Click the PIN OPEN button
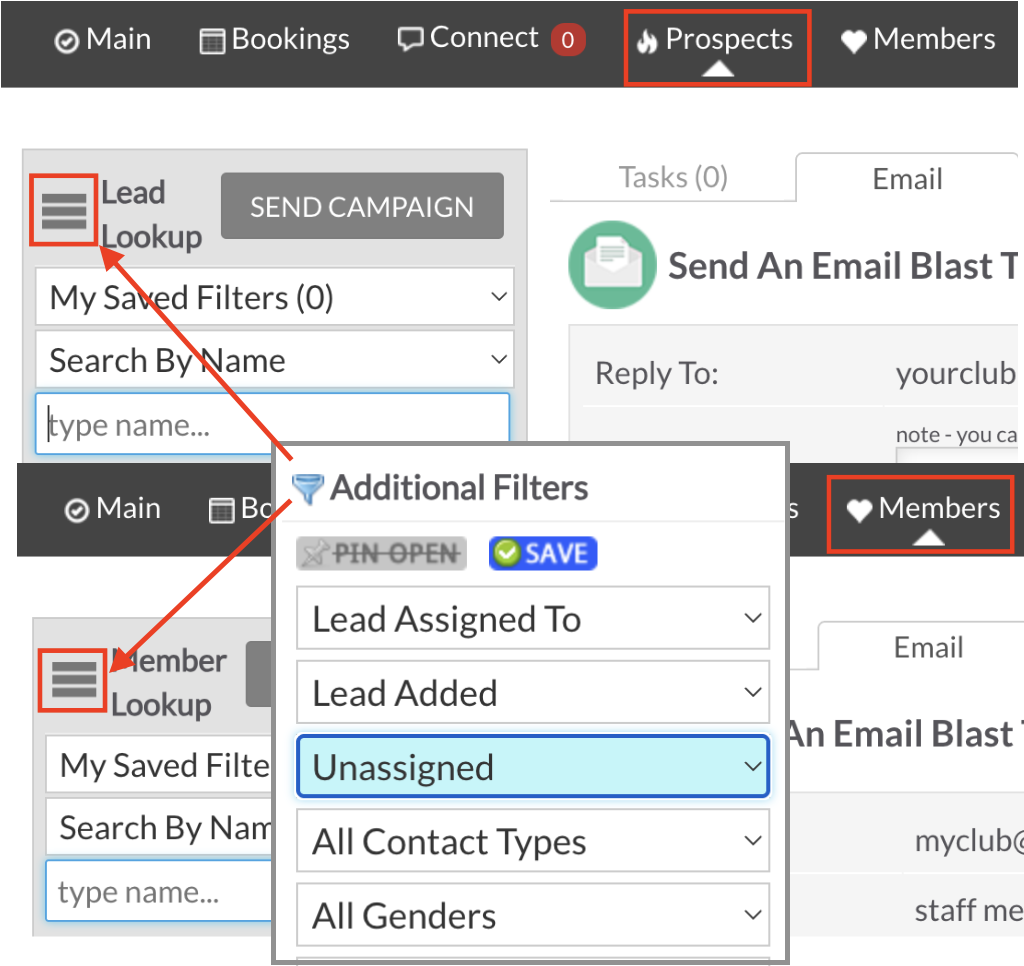The width and height of the screenshot is (1024, 966). (x=381, y=553)
